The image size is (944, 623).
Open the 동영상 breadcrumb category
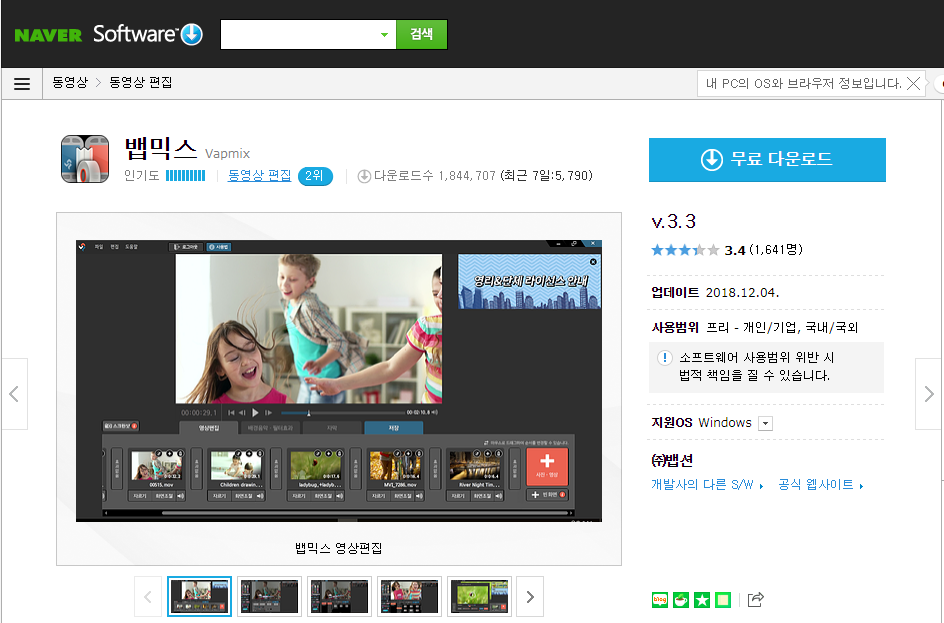tap(70, 82)
